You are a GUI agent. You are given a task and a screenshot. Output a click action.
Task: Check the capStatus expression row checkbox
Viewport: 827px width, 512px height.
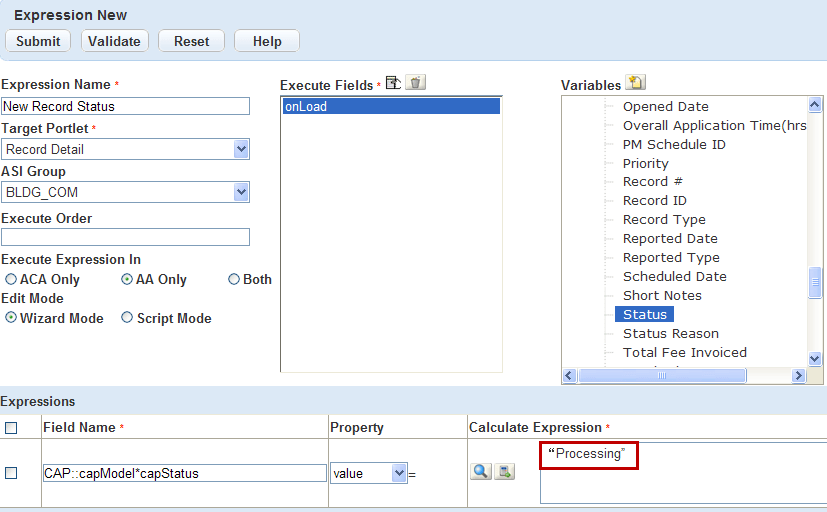[11, 473]
